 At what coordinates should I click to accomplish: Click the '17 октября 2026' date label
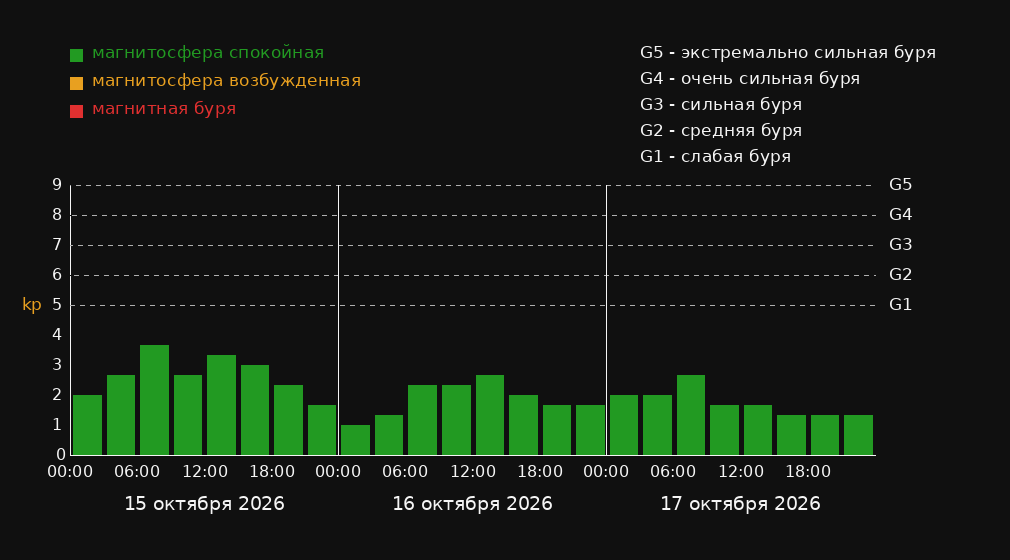(x=740, y=504)
